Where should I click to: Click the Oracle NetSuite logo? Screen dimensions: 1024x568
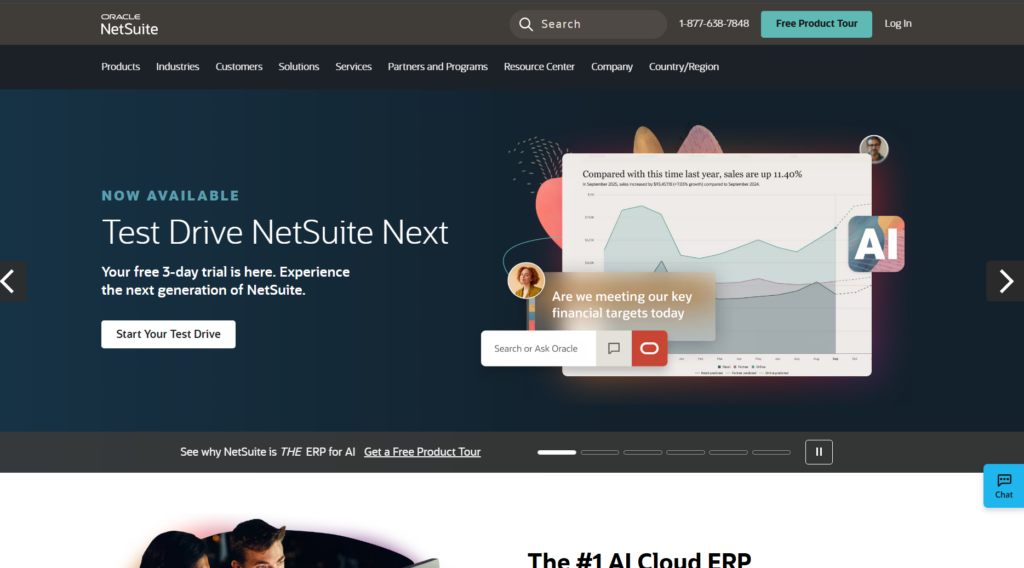pos(129,24)
